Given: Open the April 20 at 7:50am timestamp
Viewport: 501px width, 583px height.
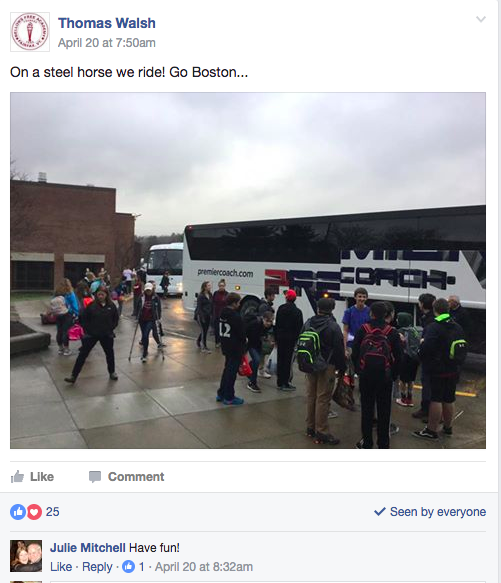Looking at the screenshot, I should pyautogui.click(x=107, y=43).
